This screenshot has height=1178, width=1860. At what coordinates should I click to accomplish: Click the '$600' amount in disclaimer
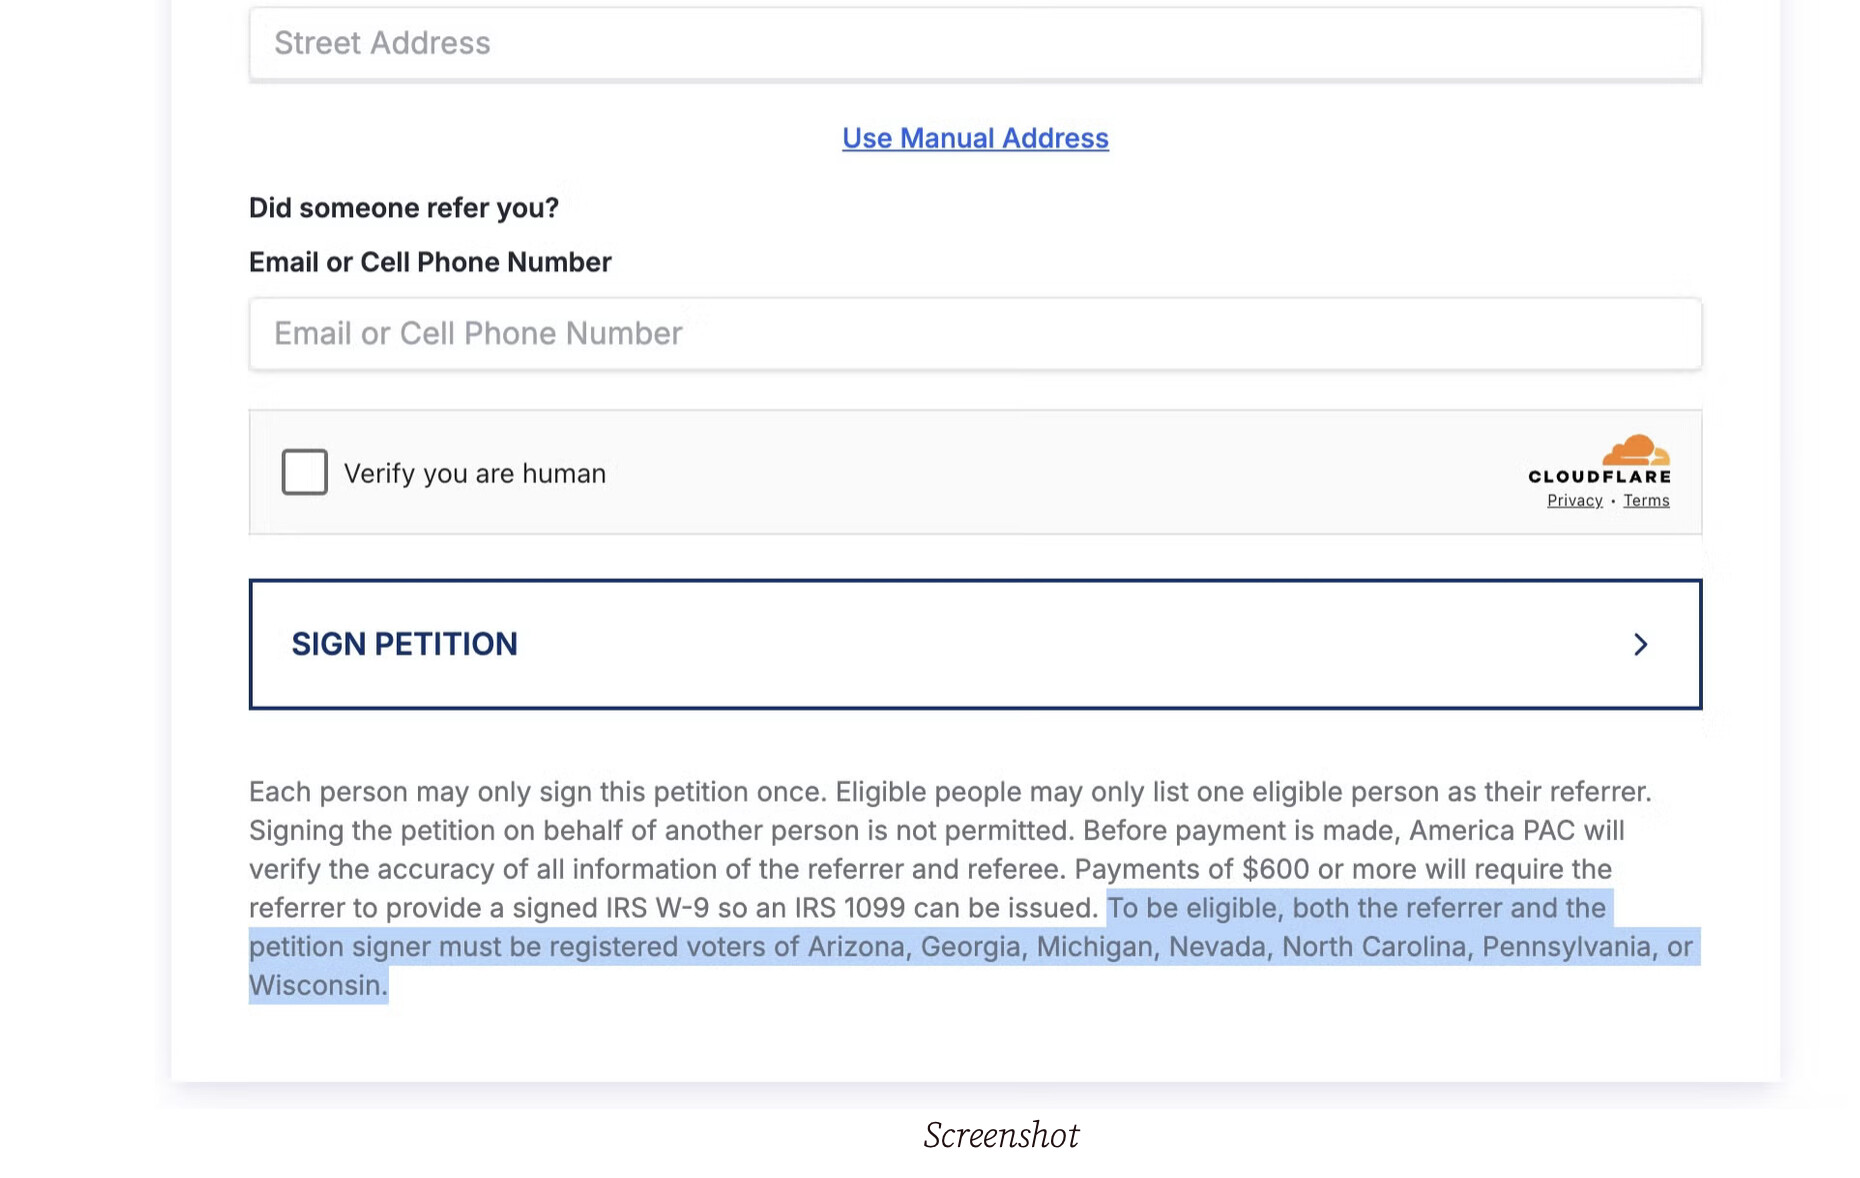(1275, 869)
